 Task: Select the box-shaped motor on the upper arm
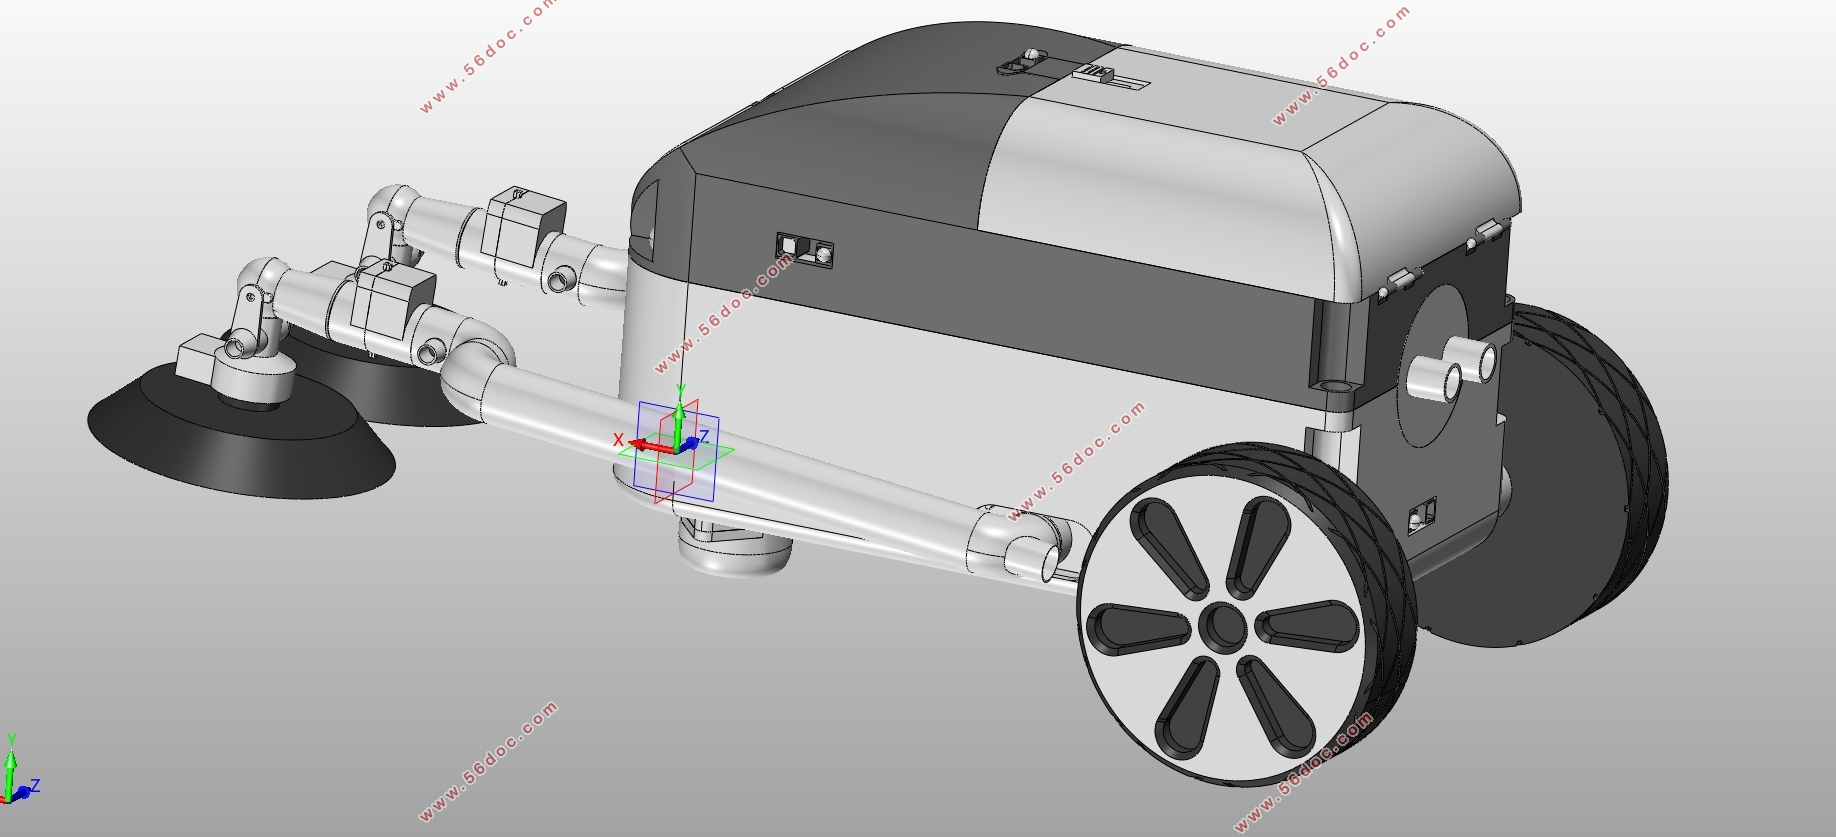[x=522, y=226]
